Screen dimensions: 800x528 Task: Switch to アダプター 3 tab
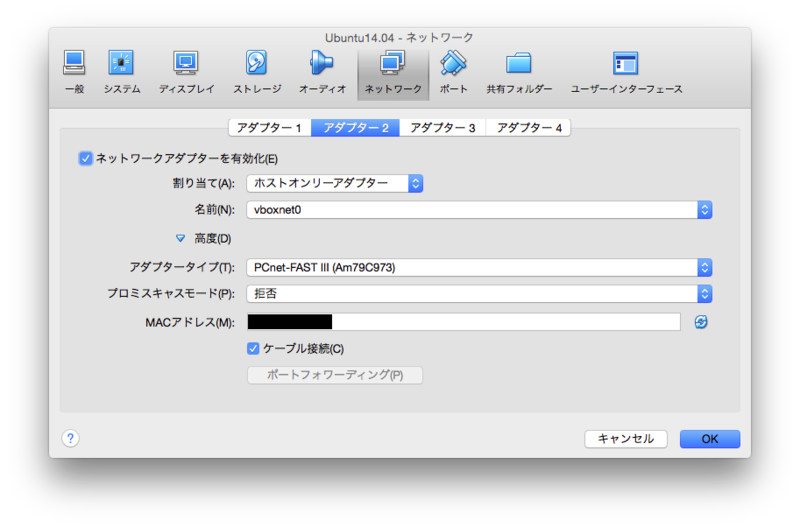pyautogui.click(x=443, y=128)
